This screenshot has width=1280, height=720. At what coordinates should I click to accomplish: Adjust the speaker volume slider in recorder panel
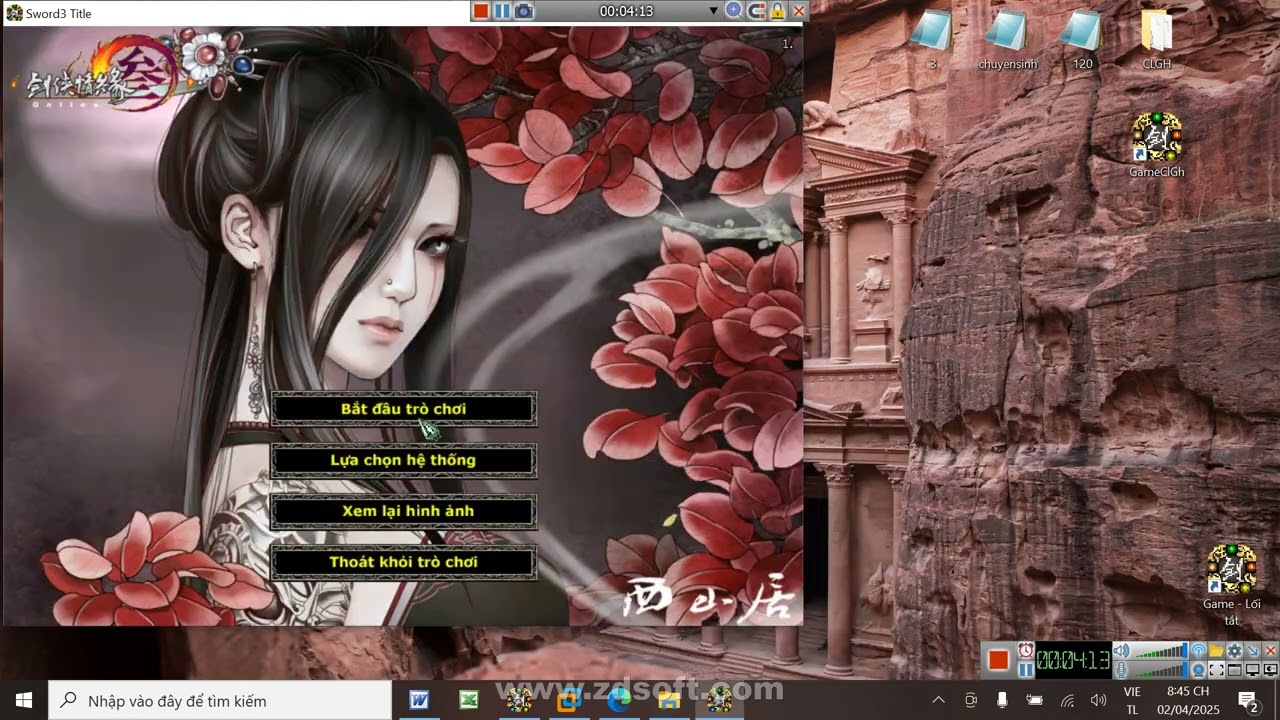[1160, 650]
